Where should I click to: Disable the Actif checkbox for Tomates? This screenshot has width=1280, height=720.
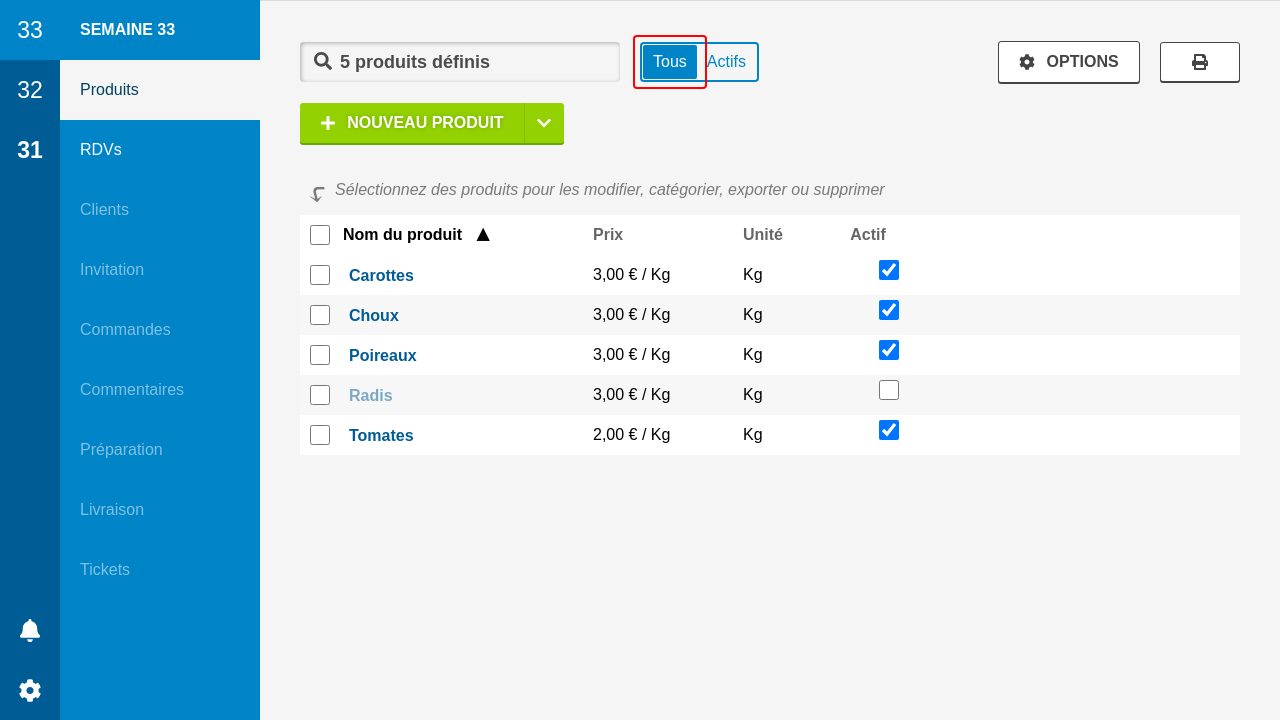coord(889,430)
